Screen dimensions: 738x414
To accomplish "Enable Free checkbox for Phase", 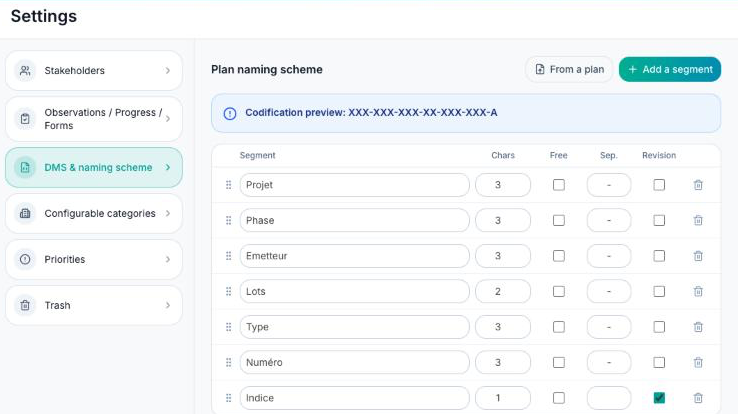I will click(x=559, y=220).
